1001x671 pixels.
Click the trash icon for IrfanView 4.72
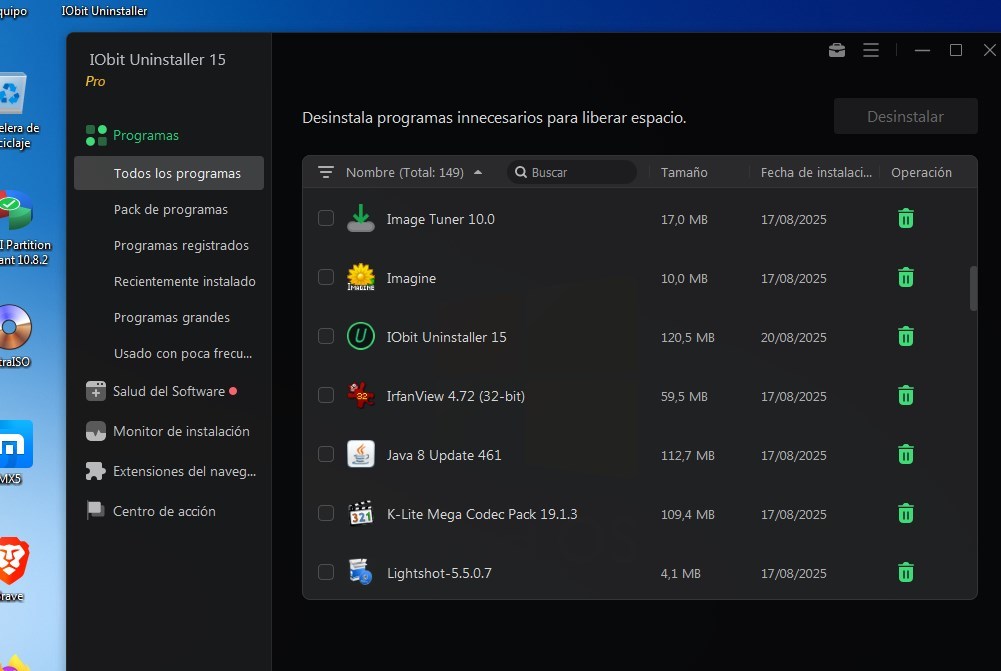coord(905,396)
